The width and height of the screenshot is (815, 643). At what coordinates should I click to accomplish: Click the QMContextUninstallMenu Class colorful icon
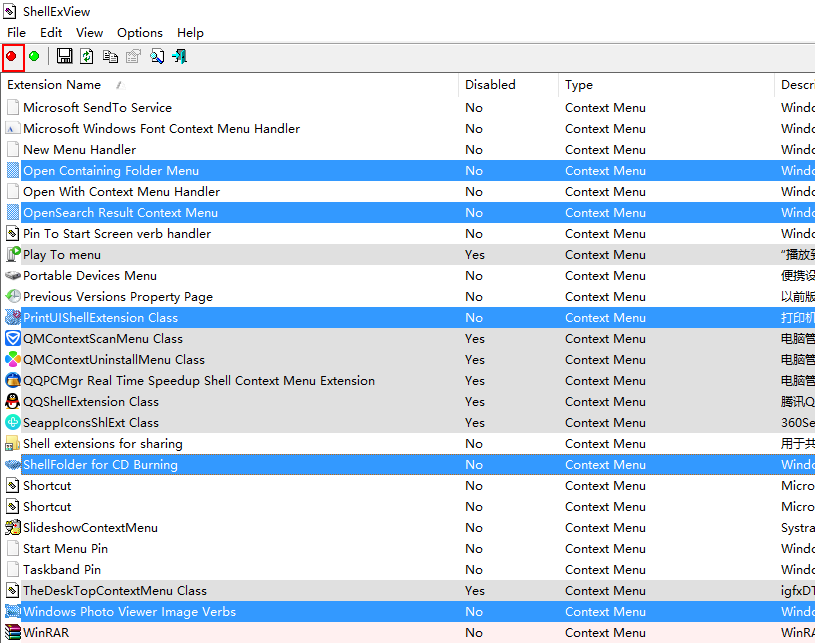[12, 360]
